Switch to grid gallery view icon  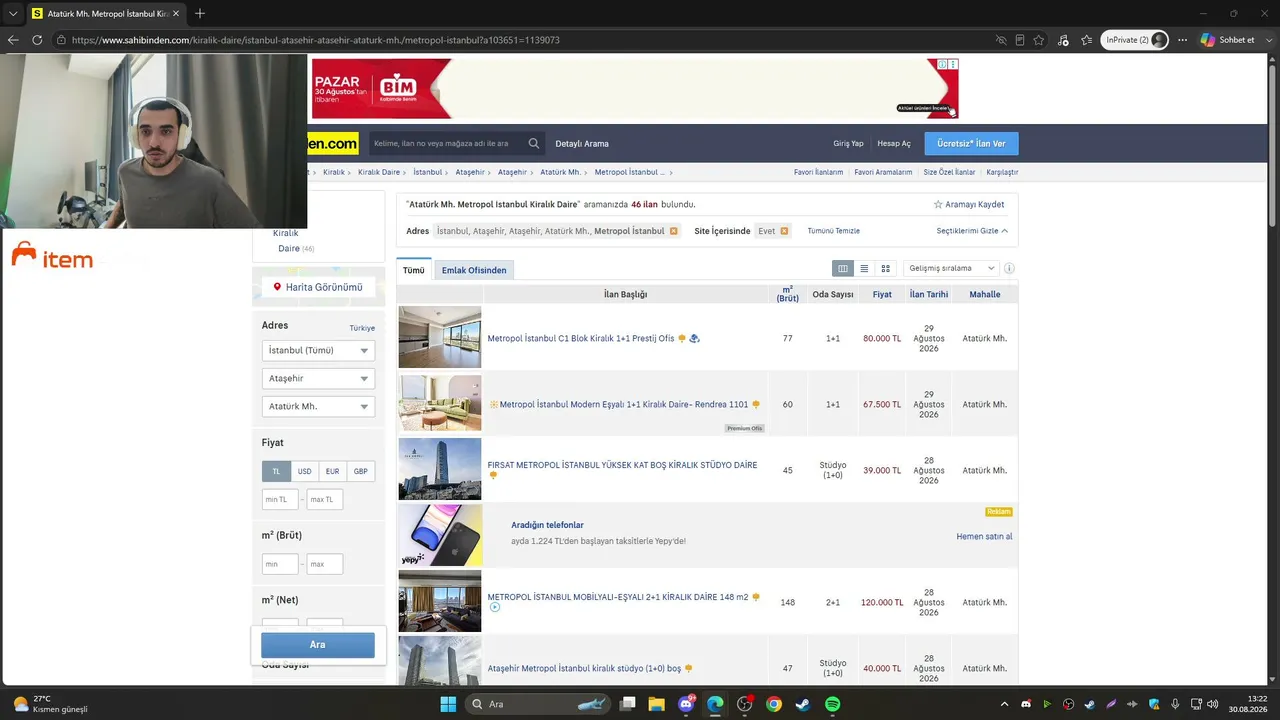coord(885,268)
